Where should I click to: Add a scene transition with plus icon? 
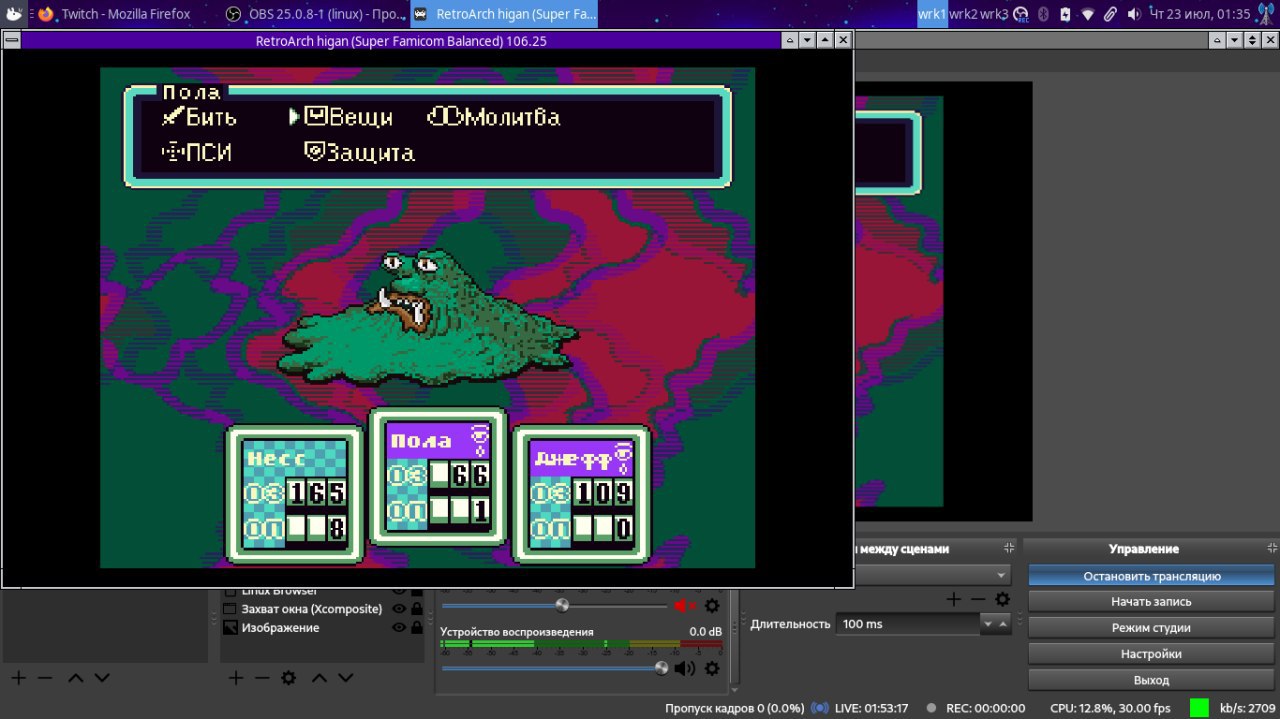pos(954,599)
